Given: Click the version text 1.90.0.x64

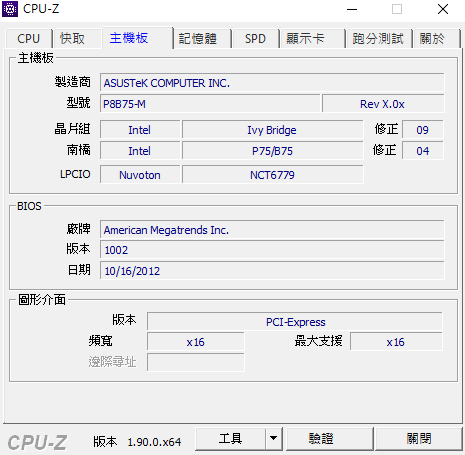Looking at the screenshot, I should 154,442.
